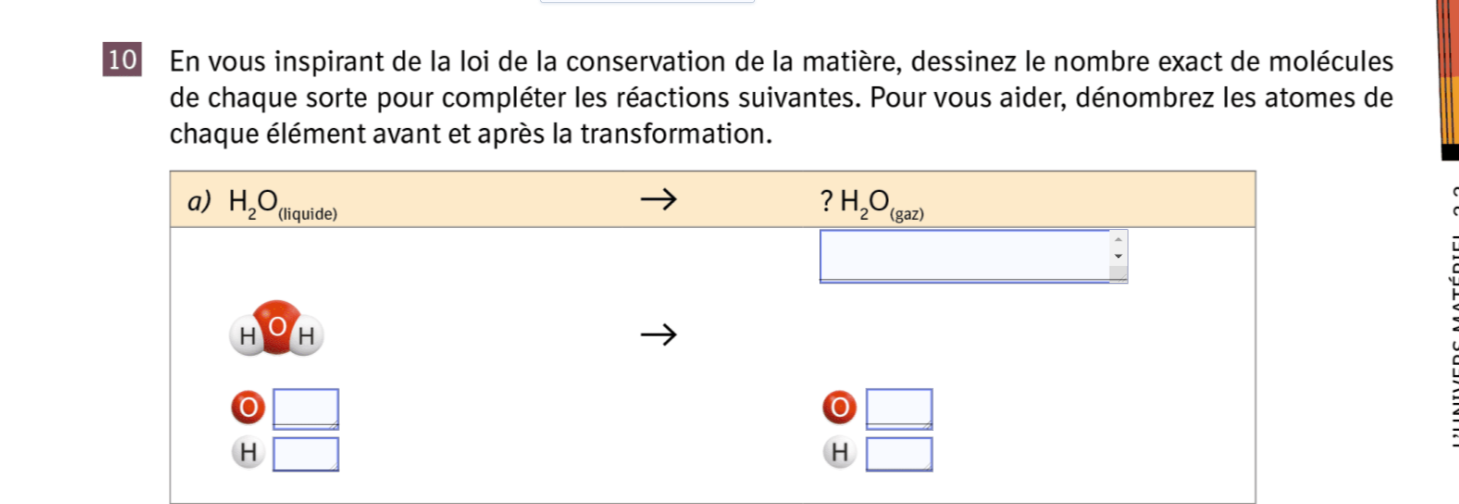Click the arrow beside the water molecule
The height and width of the screenshot is (504, 1459).
(657, 333)
